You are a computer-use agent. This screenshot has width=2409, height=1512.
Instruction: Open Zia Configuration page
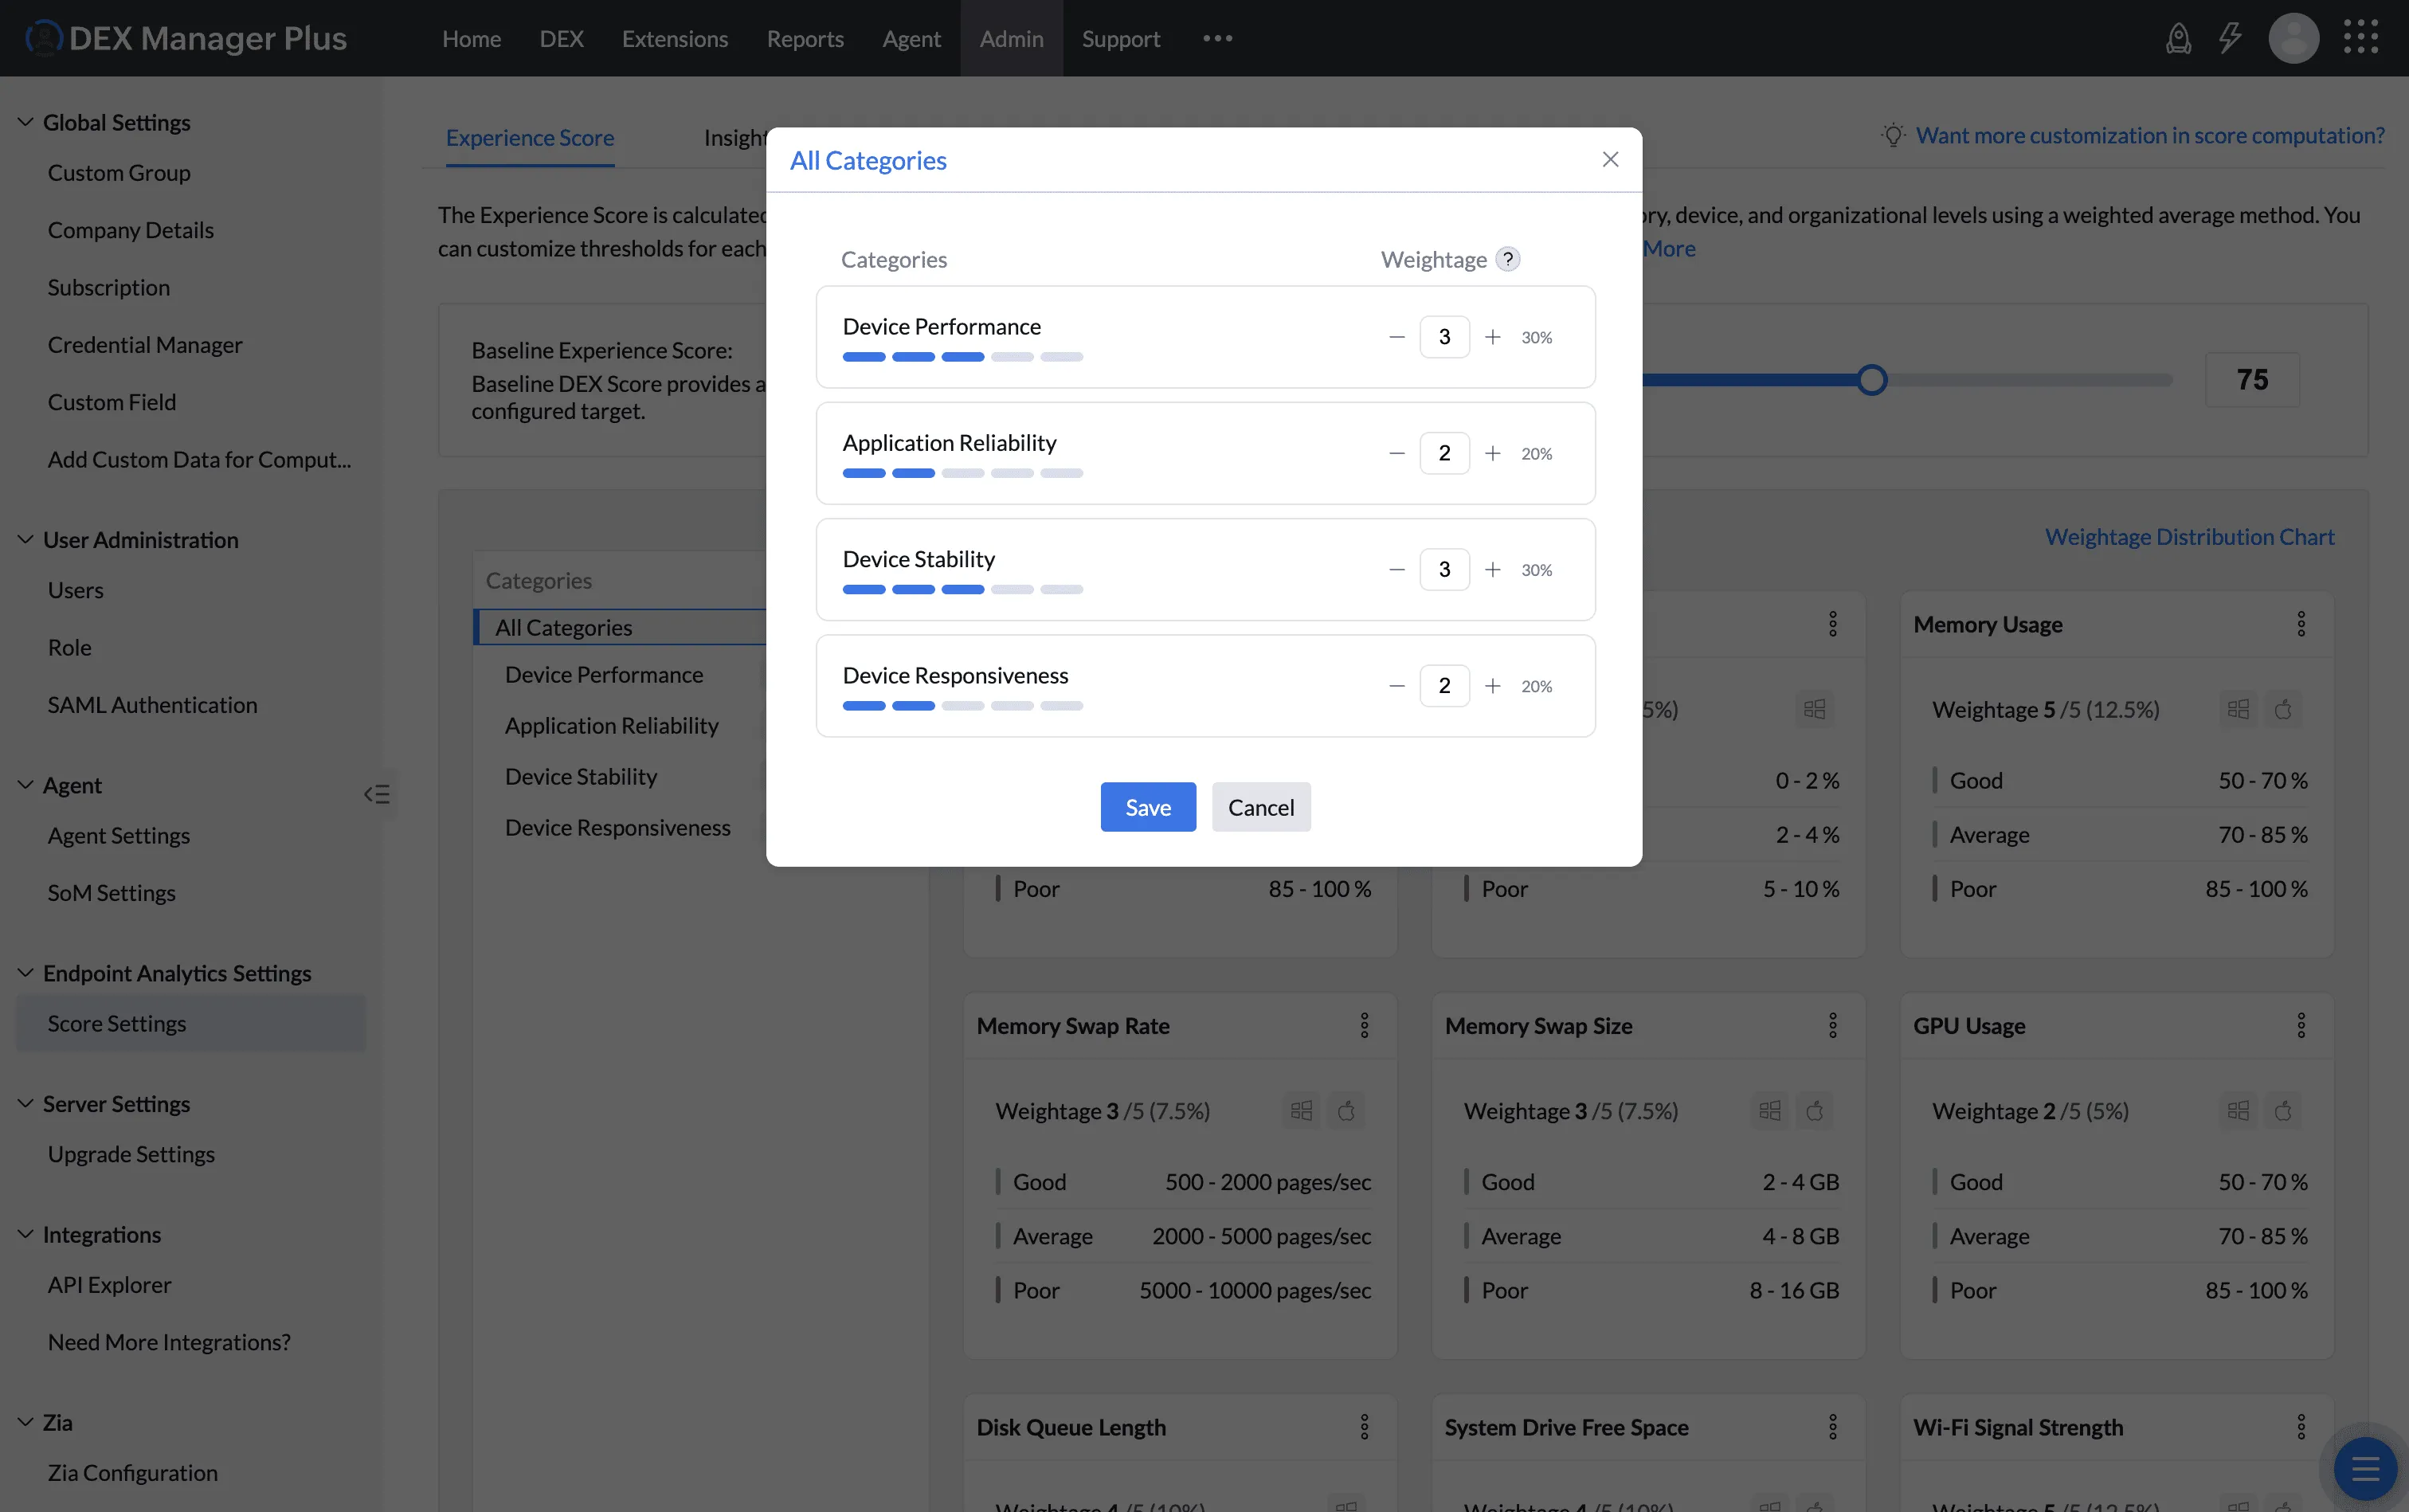click(132, 1473)
